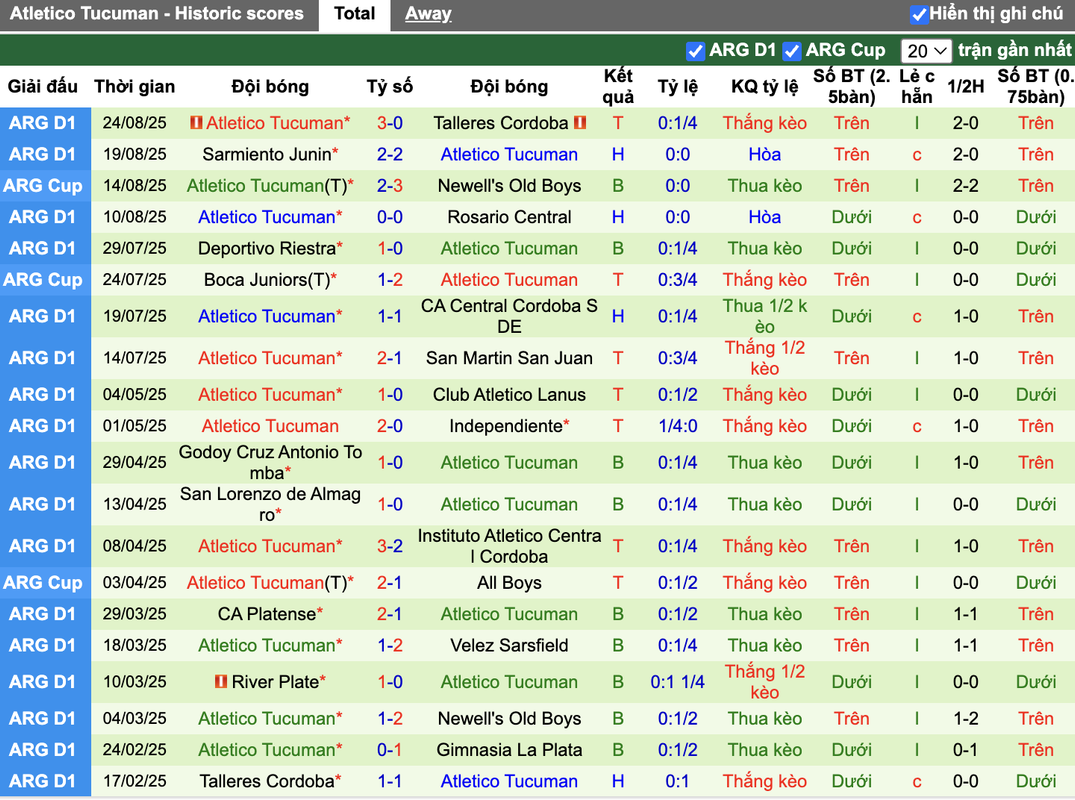Click the 1/2H column header

pyautogui.click(x=965, y=86)
